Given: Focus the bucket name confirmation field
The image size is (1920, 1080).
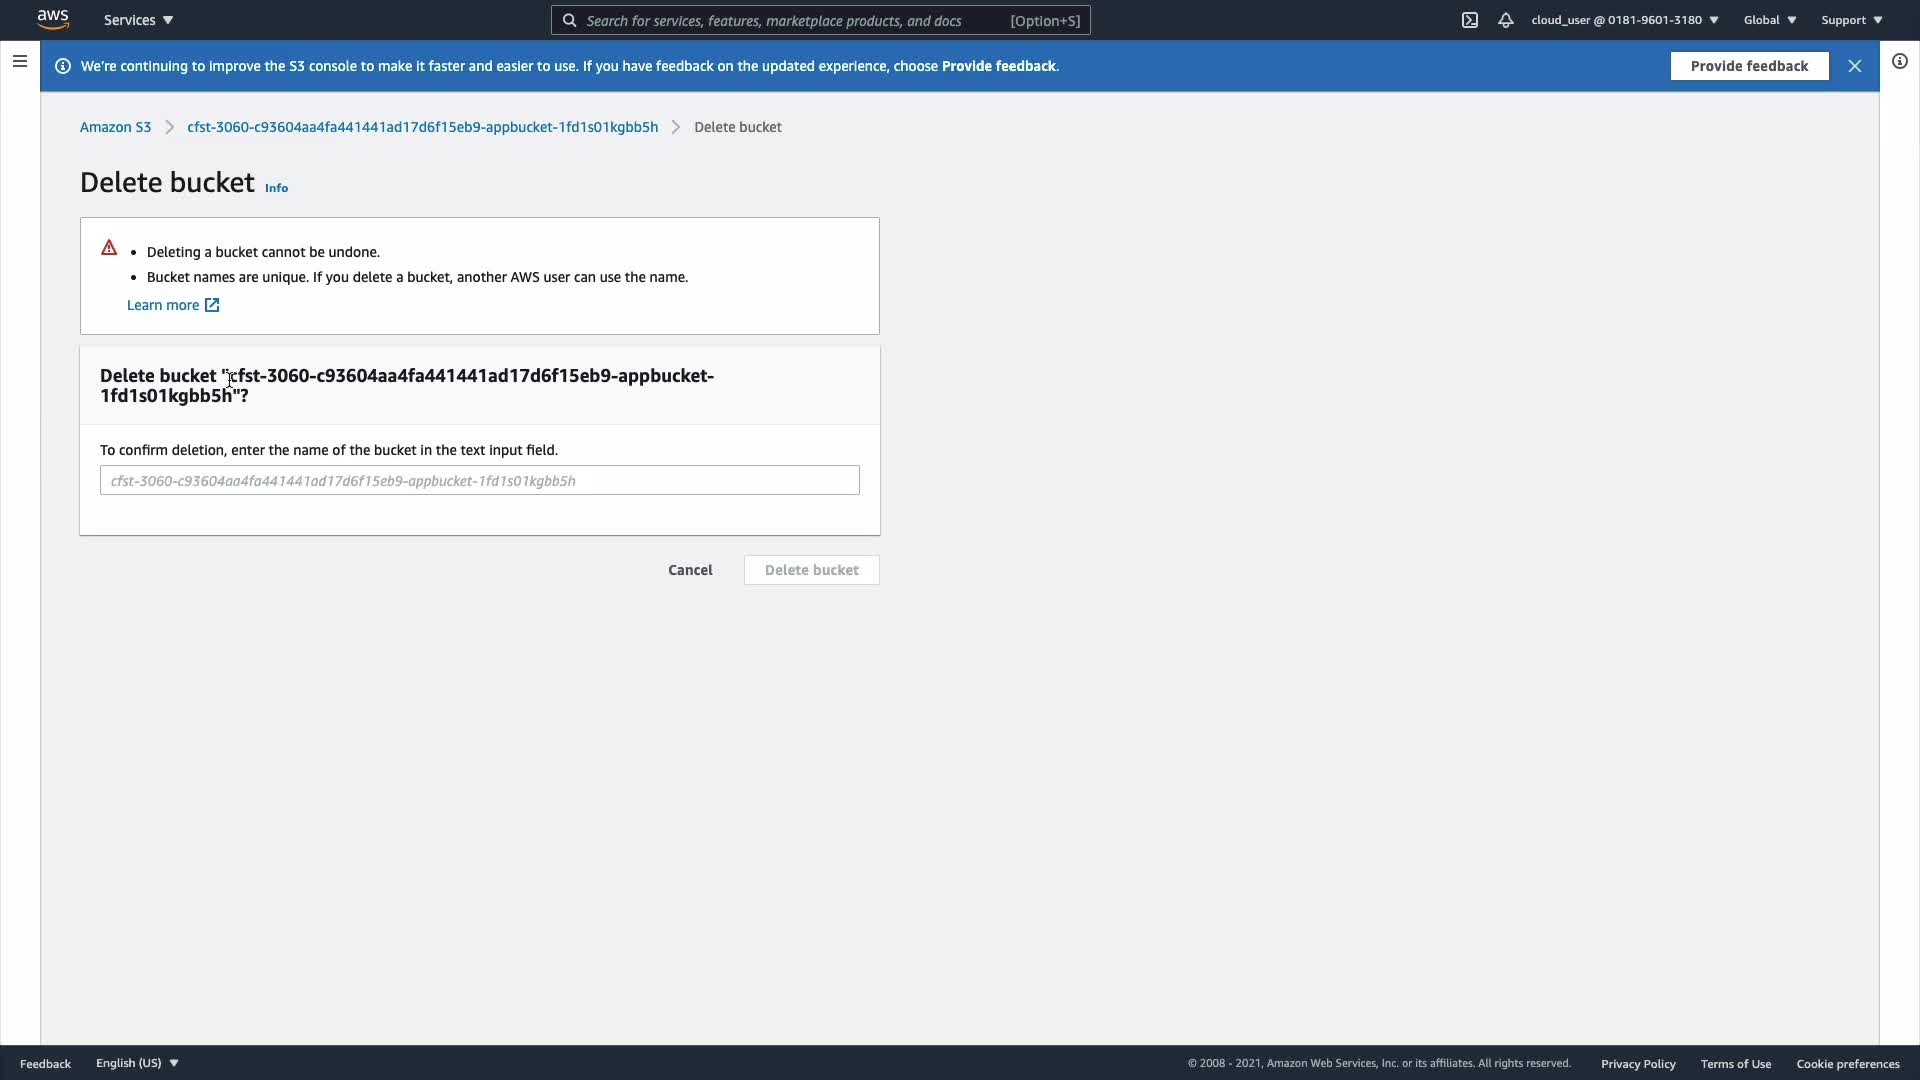Looking at the screenshot, I should pos(479,481).
